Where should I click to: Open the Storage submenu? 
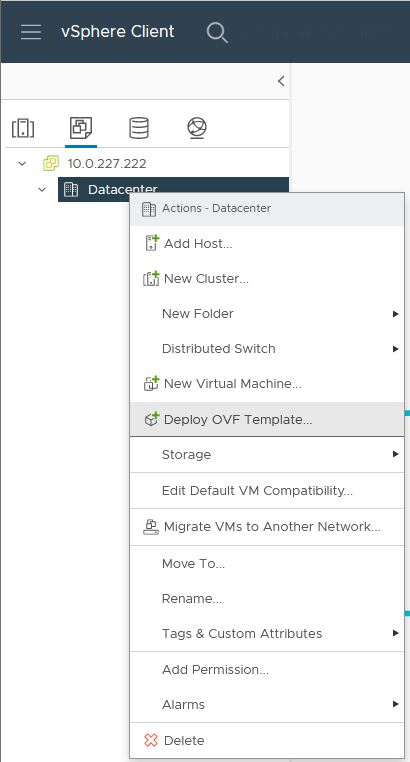[267, 454]
